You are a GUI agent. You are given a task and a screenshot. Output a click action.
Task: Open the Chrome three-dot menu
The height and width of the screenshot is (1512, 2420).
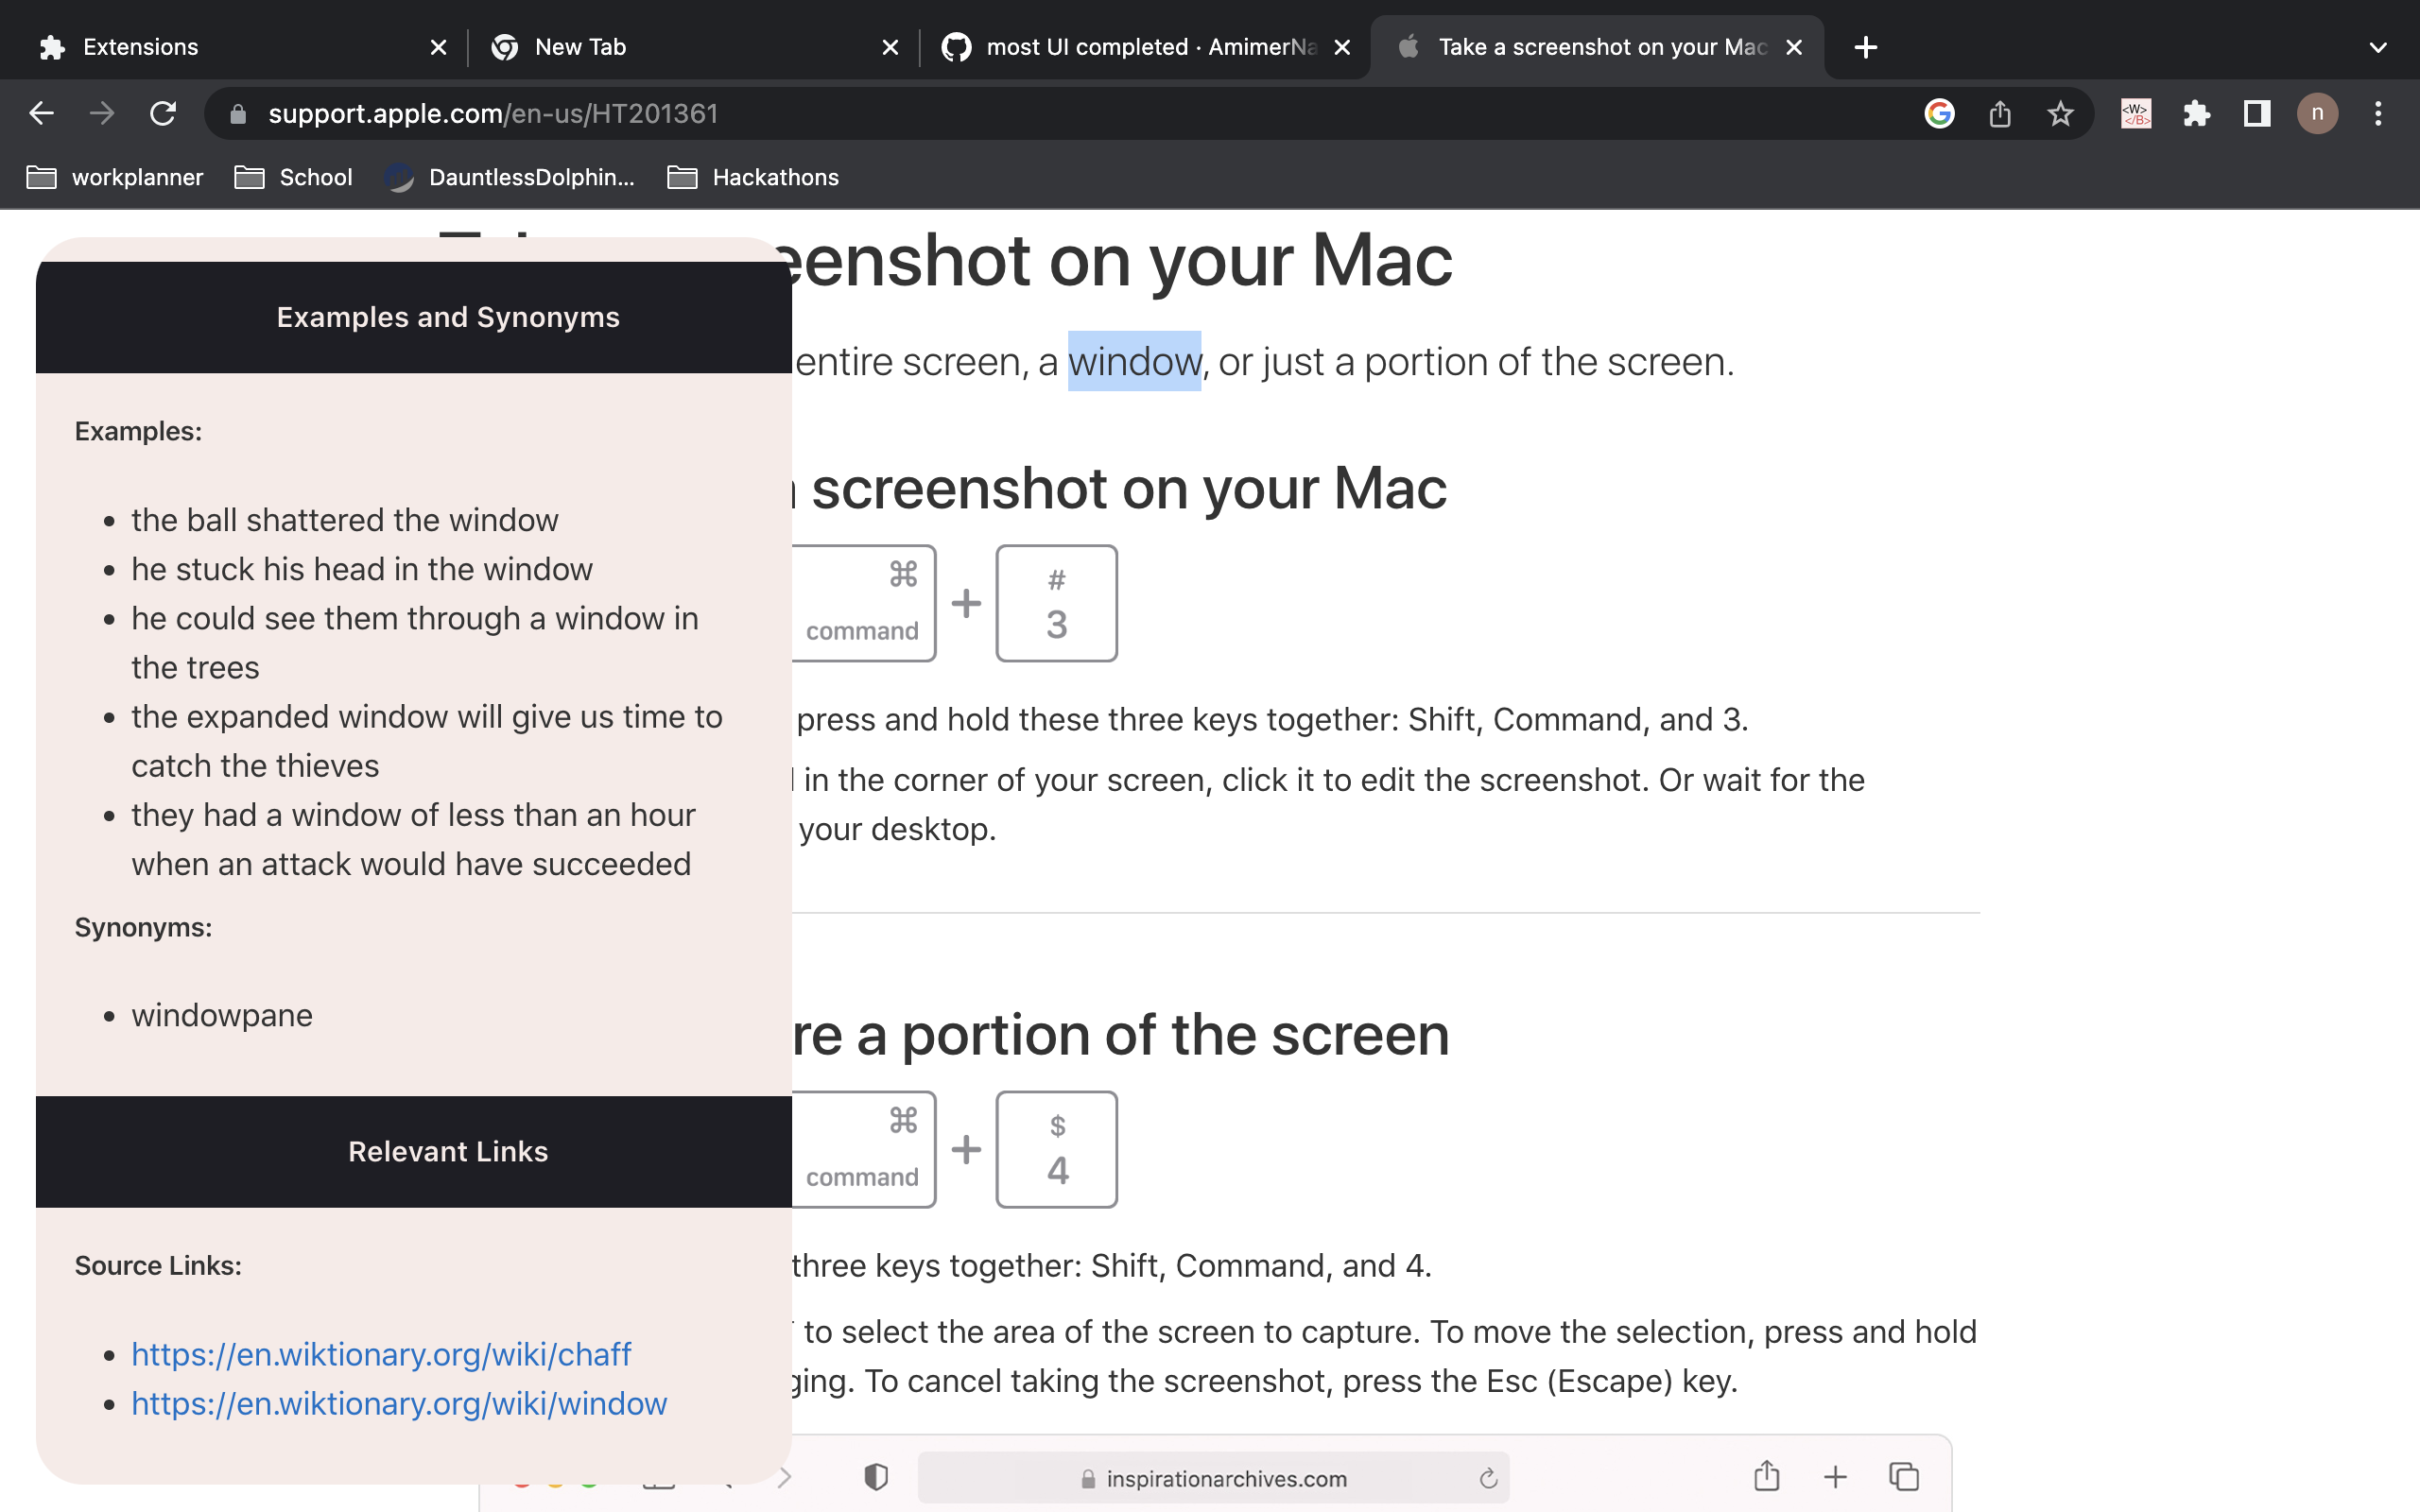click(x=2378, y=113)
